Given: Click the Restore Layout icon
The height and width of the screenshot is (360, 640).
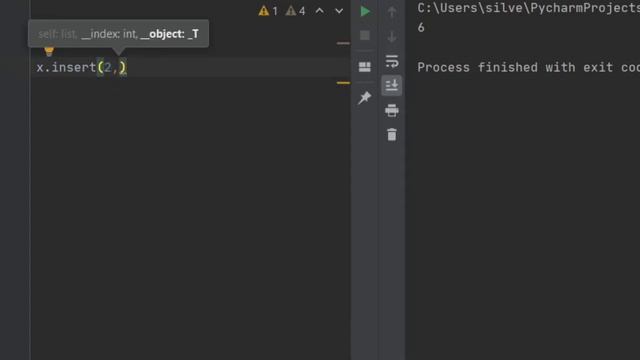Looking at the screenshot, I should coord(365,67).
